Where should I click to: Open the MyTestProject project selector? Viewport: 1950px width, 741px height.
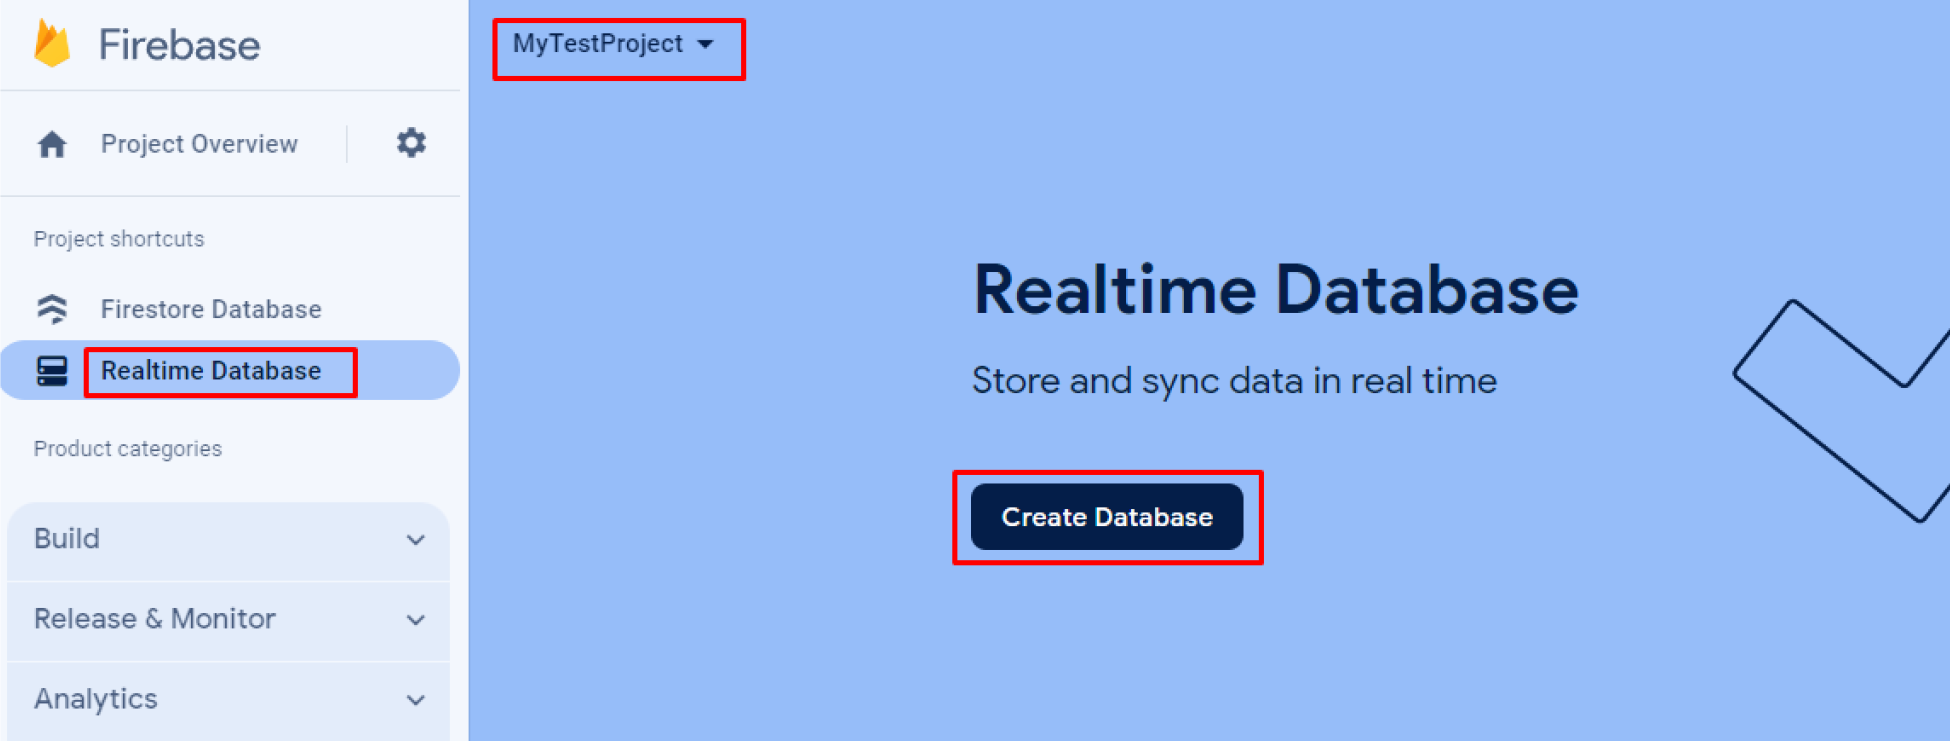(x=598, y=44)
